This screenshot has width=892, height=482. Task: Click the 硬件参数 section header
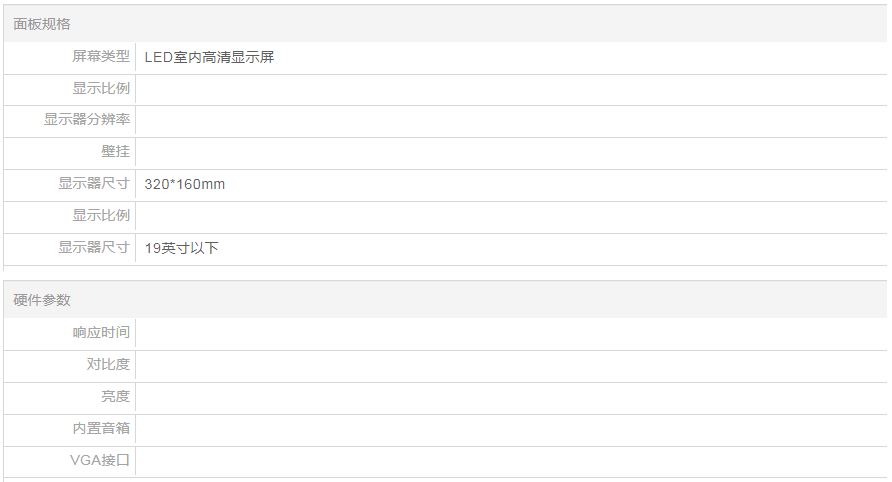(x=42, y=300)
